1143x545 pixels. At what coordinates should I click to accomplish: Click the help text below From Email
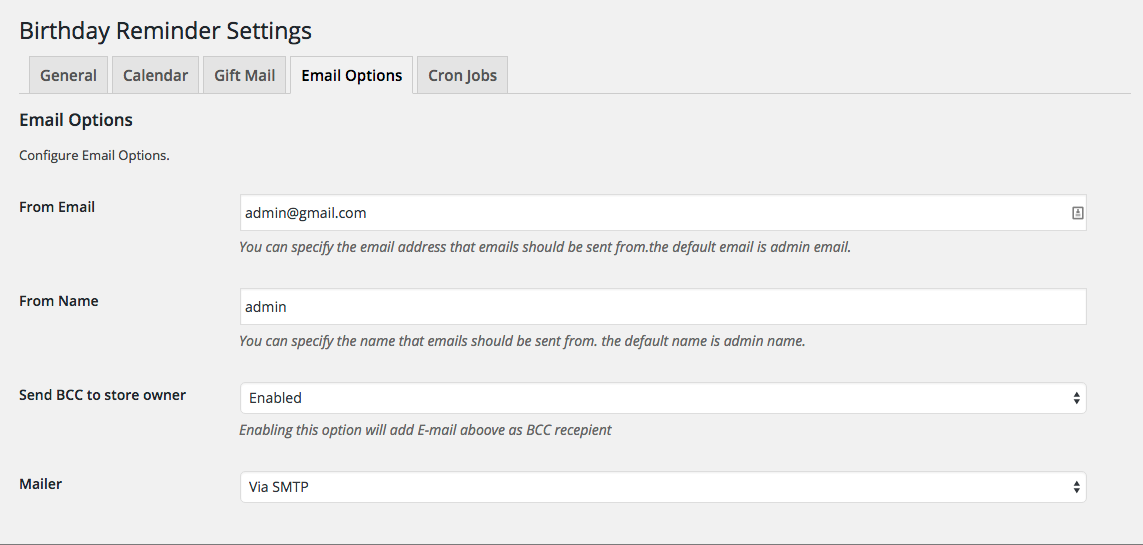[544, 247]
